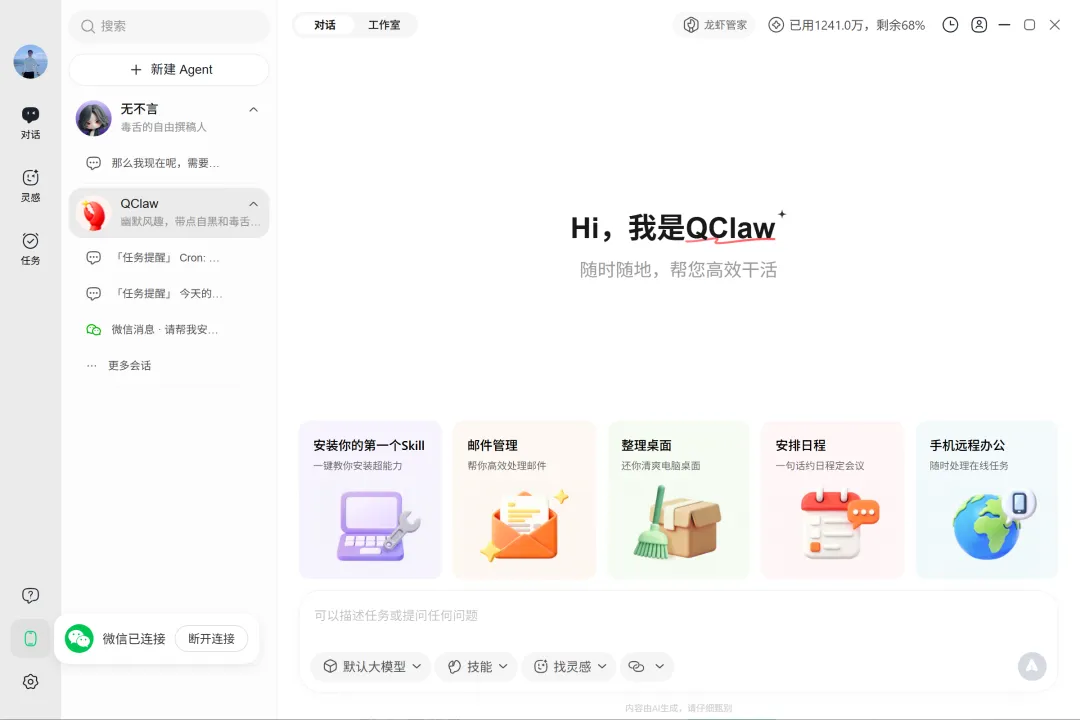
Task: Select the 邮件管理 card
Action: [x=524, y=500]
